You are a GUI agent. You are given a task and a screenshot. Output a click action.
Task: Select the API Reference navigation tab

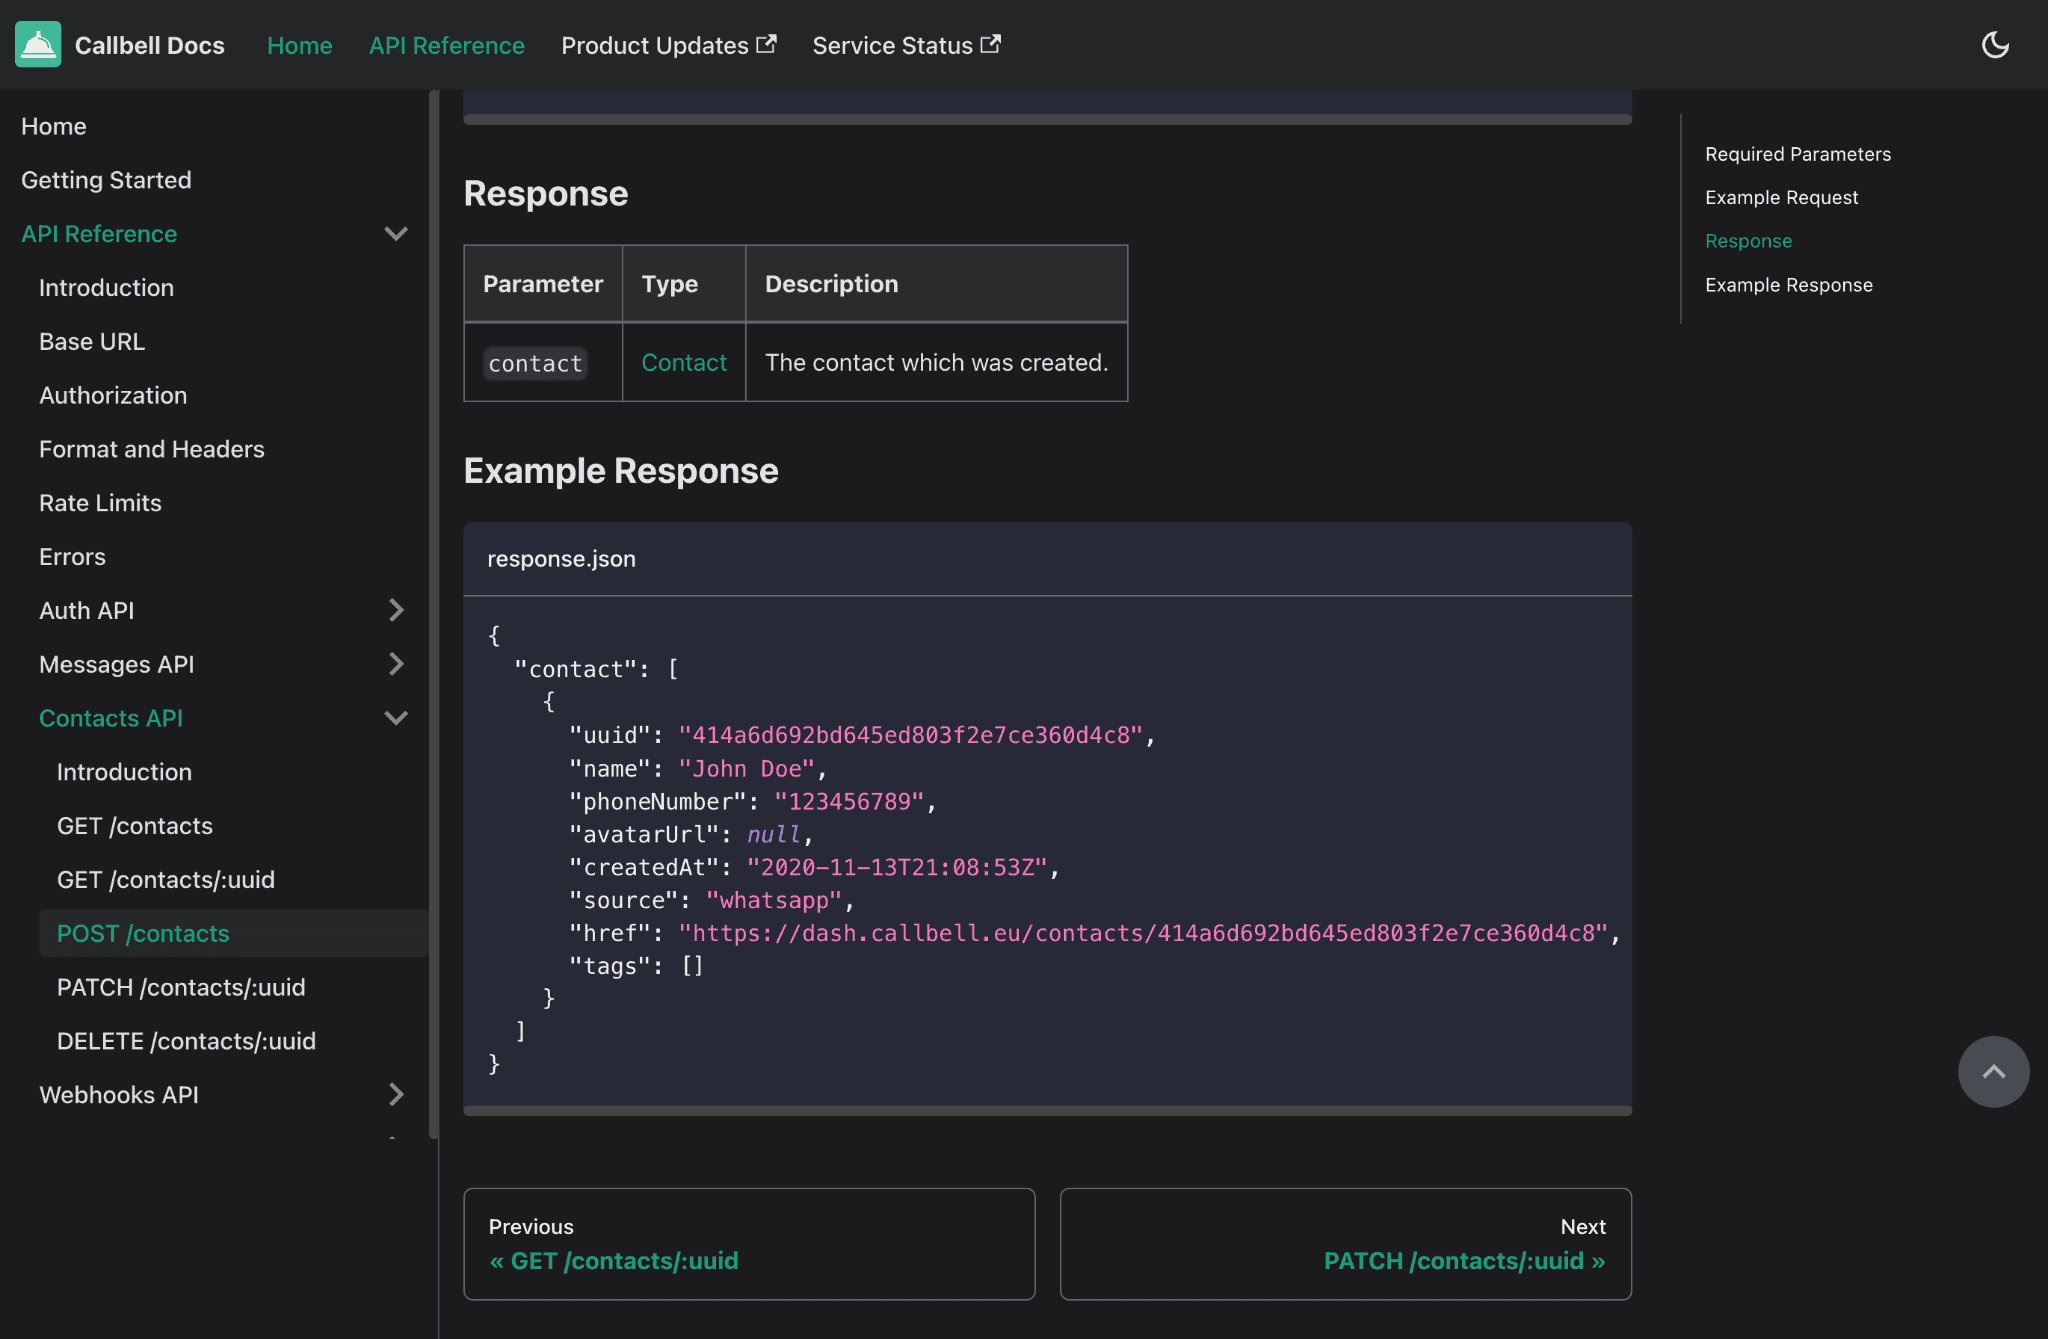coord(447,45)
